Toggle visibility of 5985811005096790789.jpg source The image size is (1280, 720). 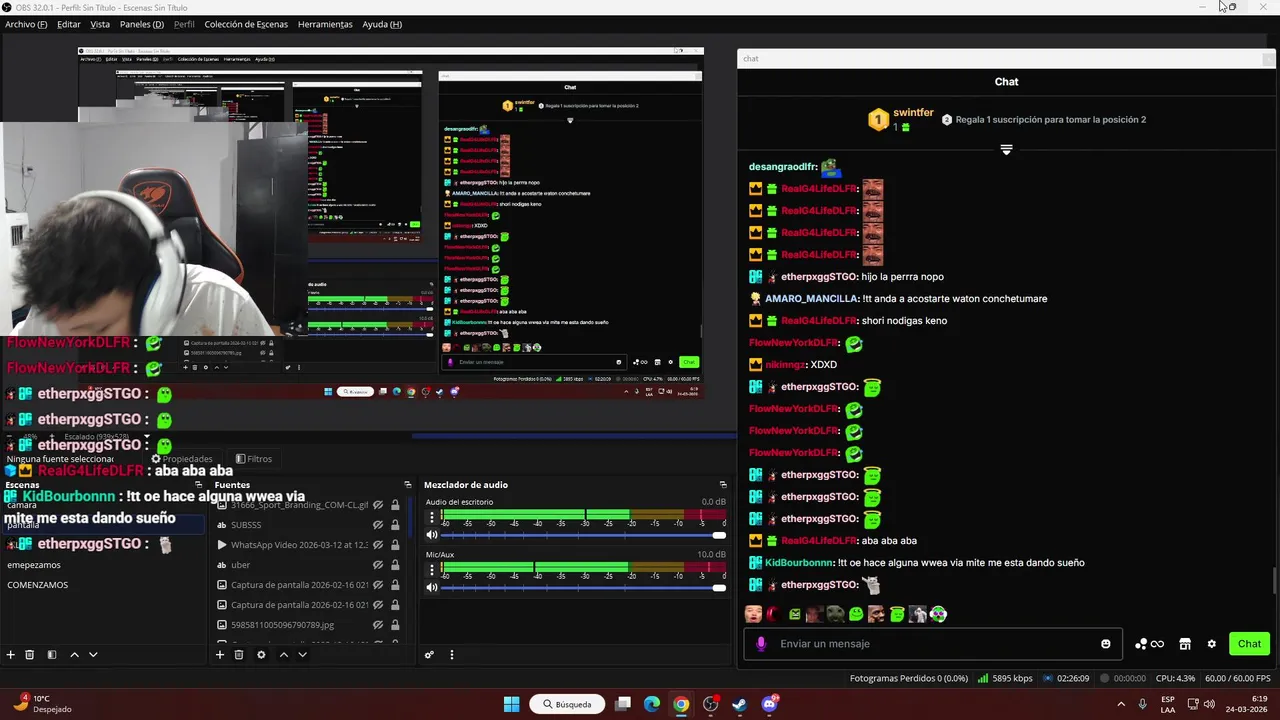pos(378,625)
